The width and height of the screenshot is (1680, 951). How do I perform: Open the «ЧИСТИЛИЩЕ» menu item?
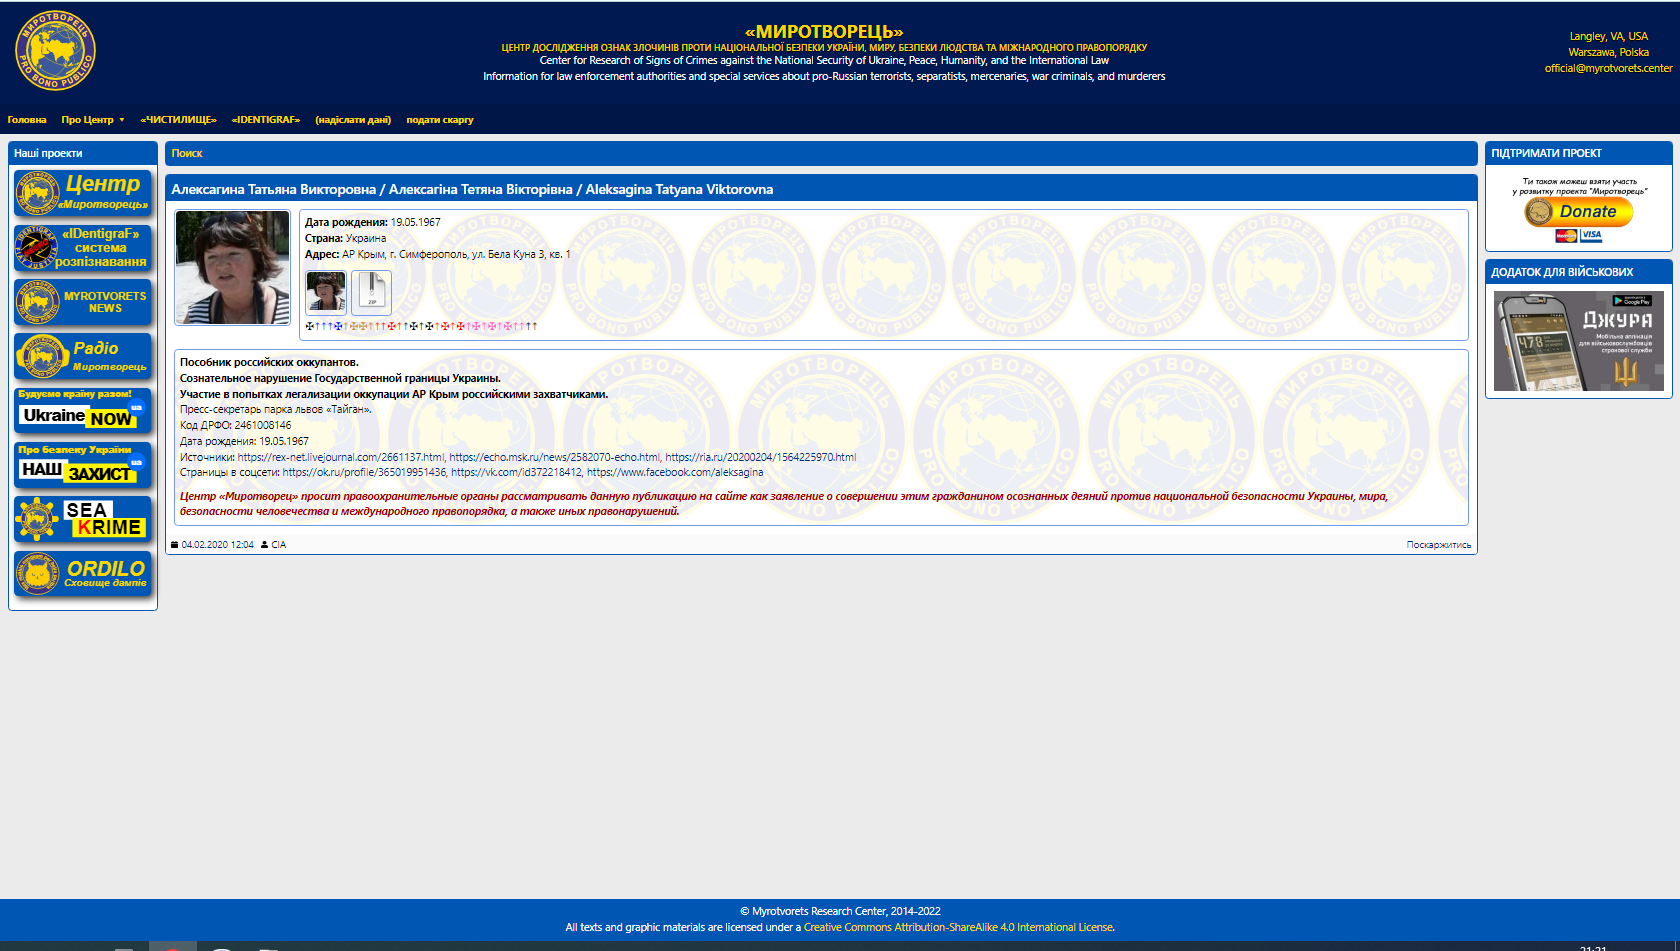178,120
